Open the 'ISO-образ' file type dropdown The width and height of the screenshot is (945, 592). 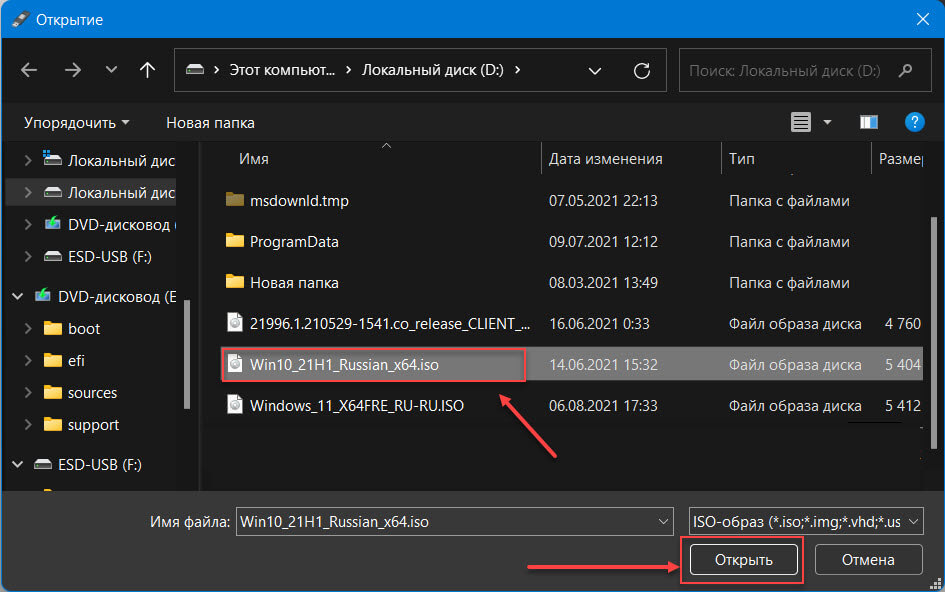pos(806,521)
